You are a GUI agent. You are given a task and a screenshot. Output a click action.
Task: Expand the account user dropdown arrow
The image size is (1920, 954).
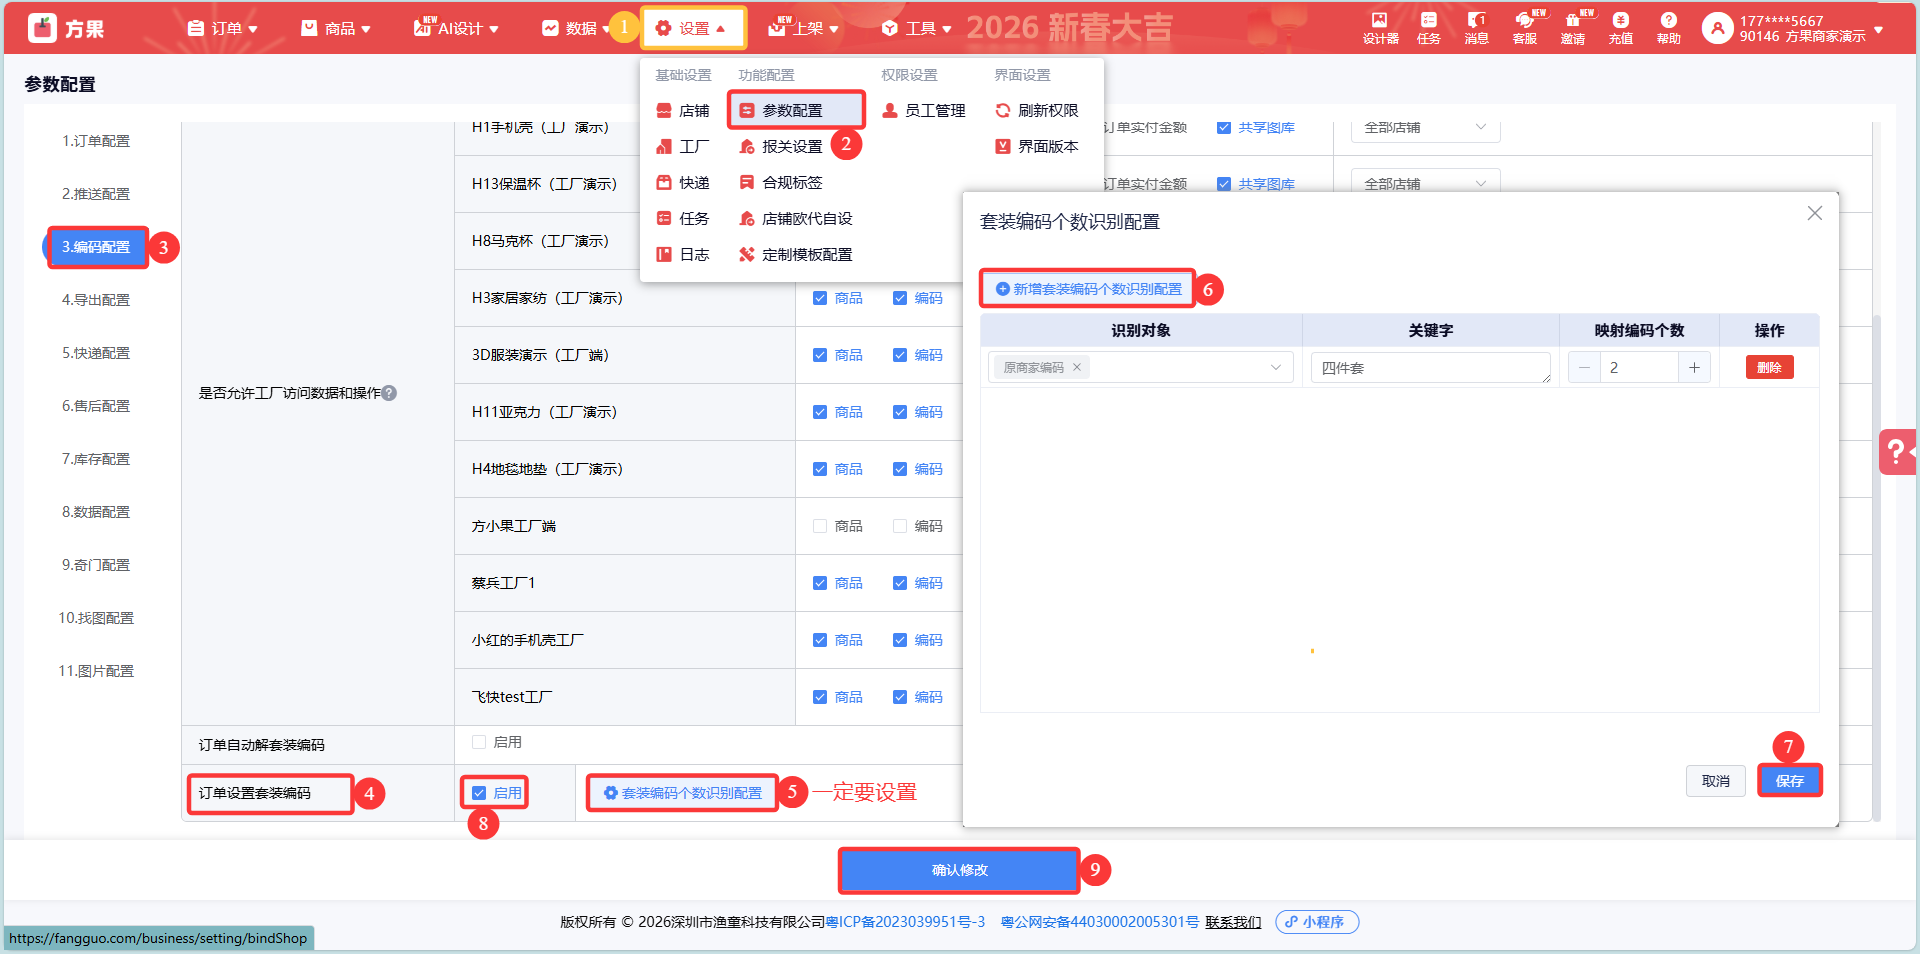click(1879, 29)
